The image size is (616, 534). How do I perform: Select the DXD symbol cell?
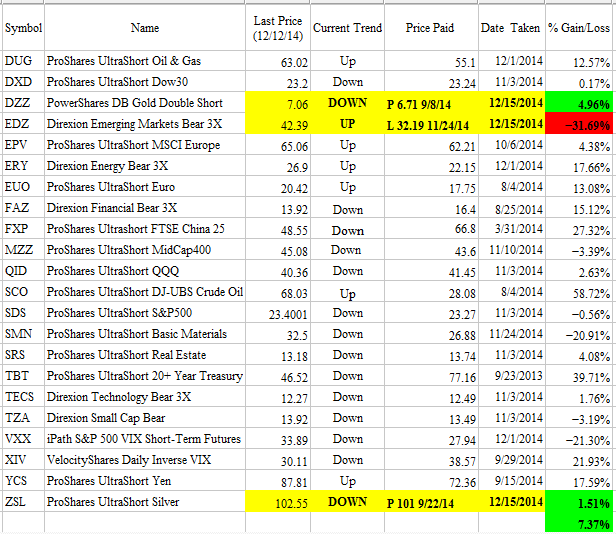[x=23, y=82]
